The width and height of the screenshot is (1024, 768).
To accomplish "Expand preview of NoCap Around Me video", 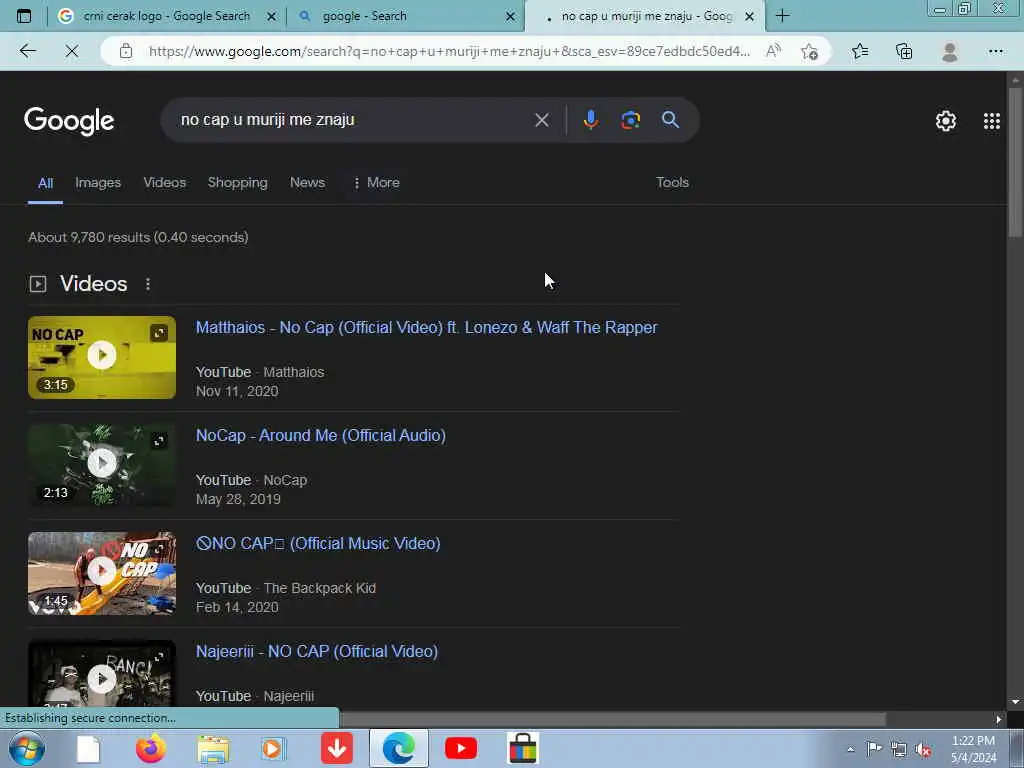I will click(159, 441).
